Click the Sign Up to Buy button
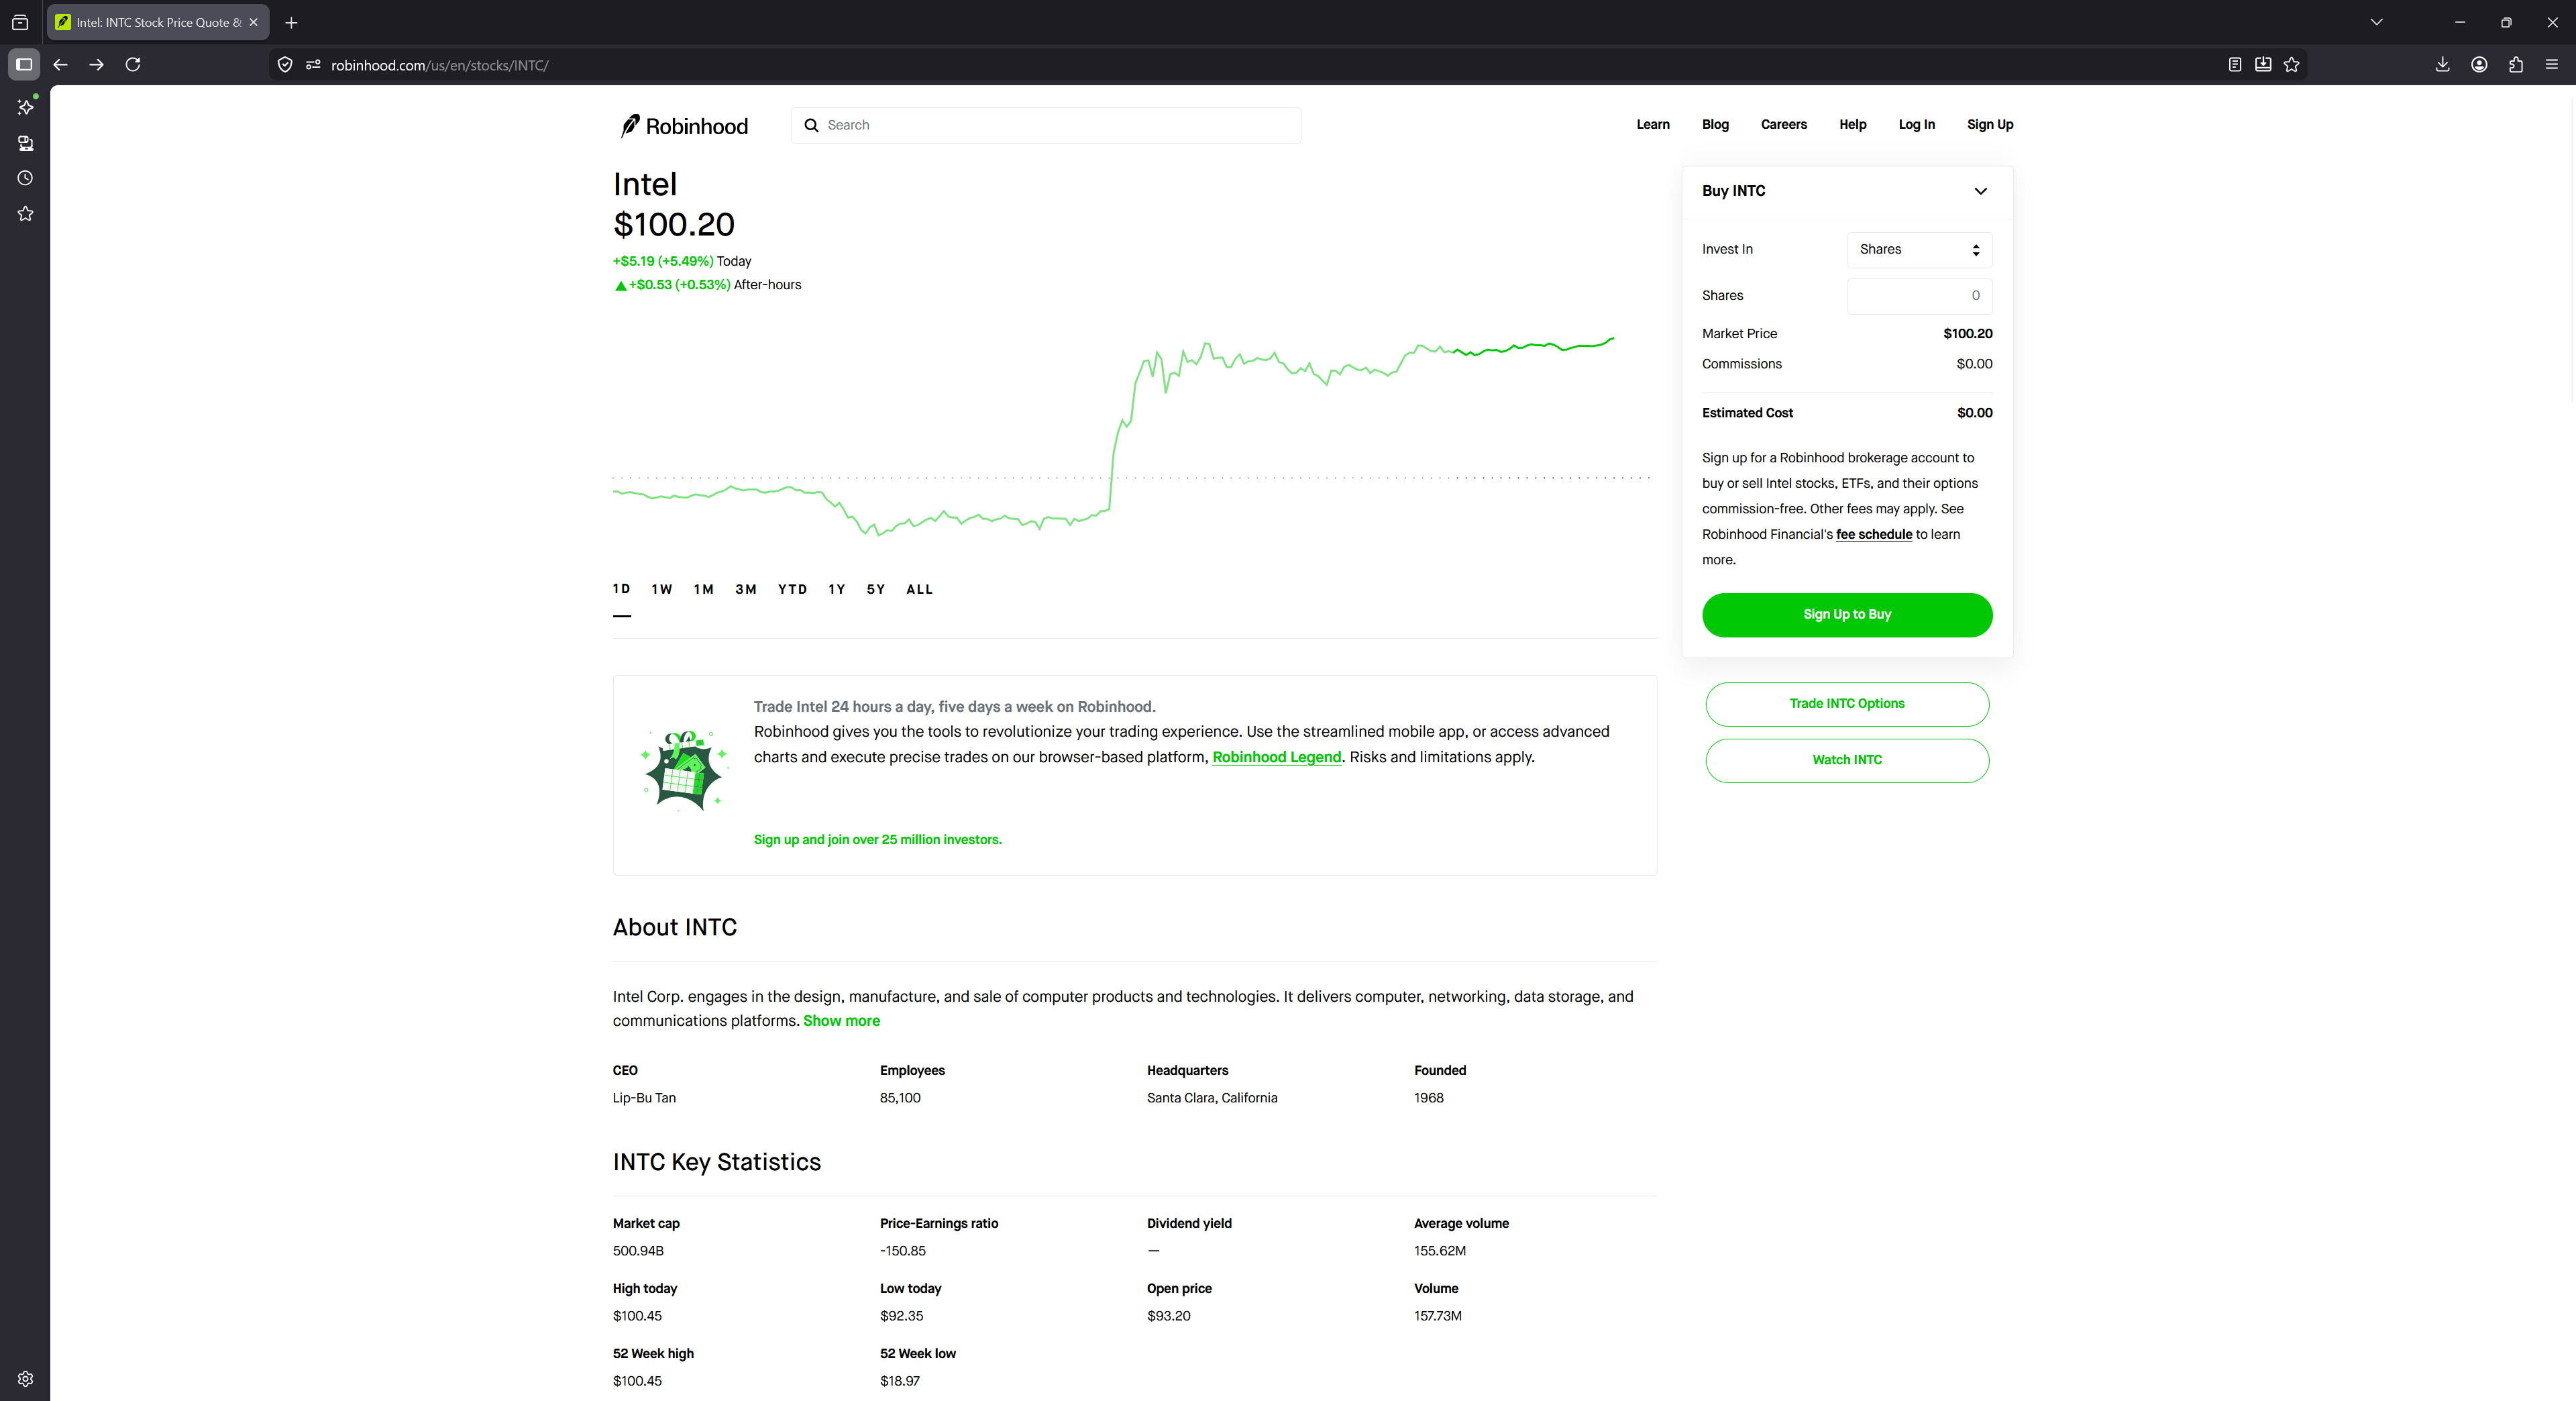The width and height of the screenshot is (2576, 1401). [1847, 615]
